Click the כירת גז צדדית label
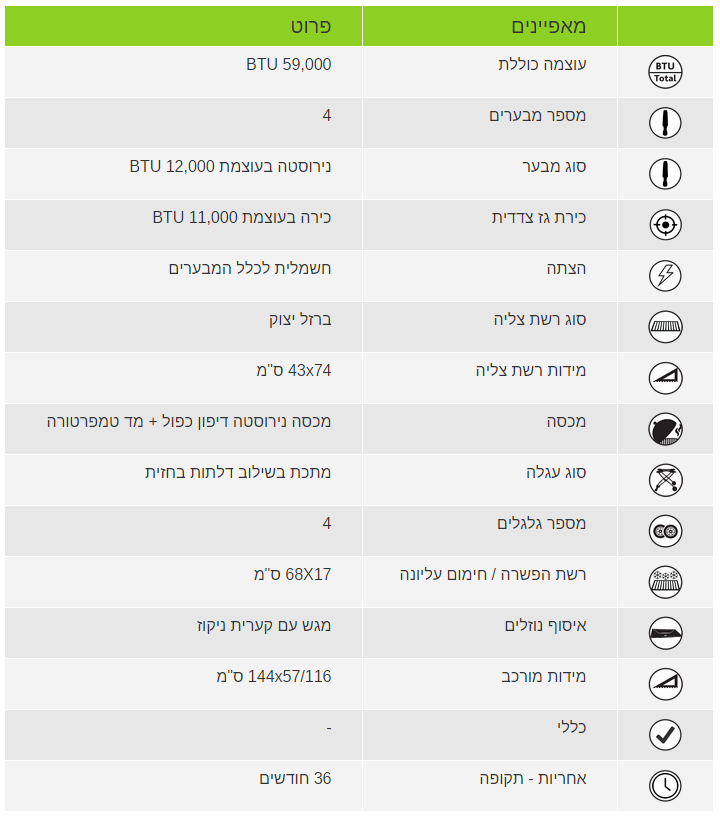Viewport: 720px width, 817px height. point(539,218)
